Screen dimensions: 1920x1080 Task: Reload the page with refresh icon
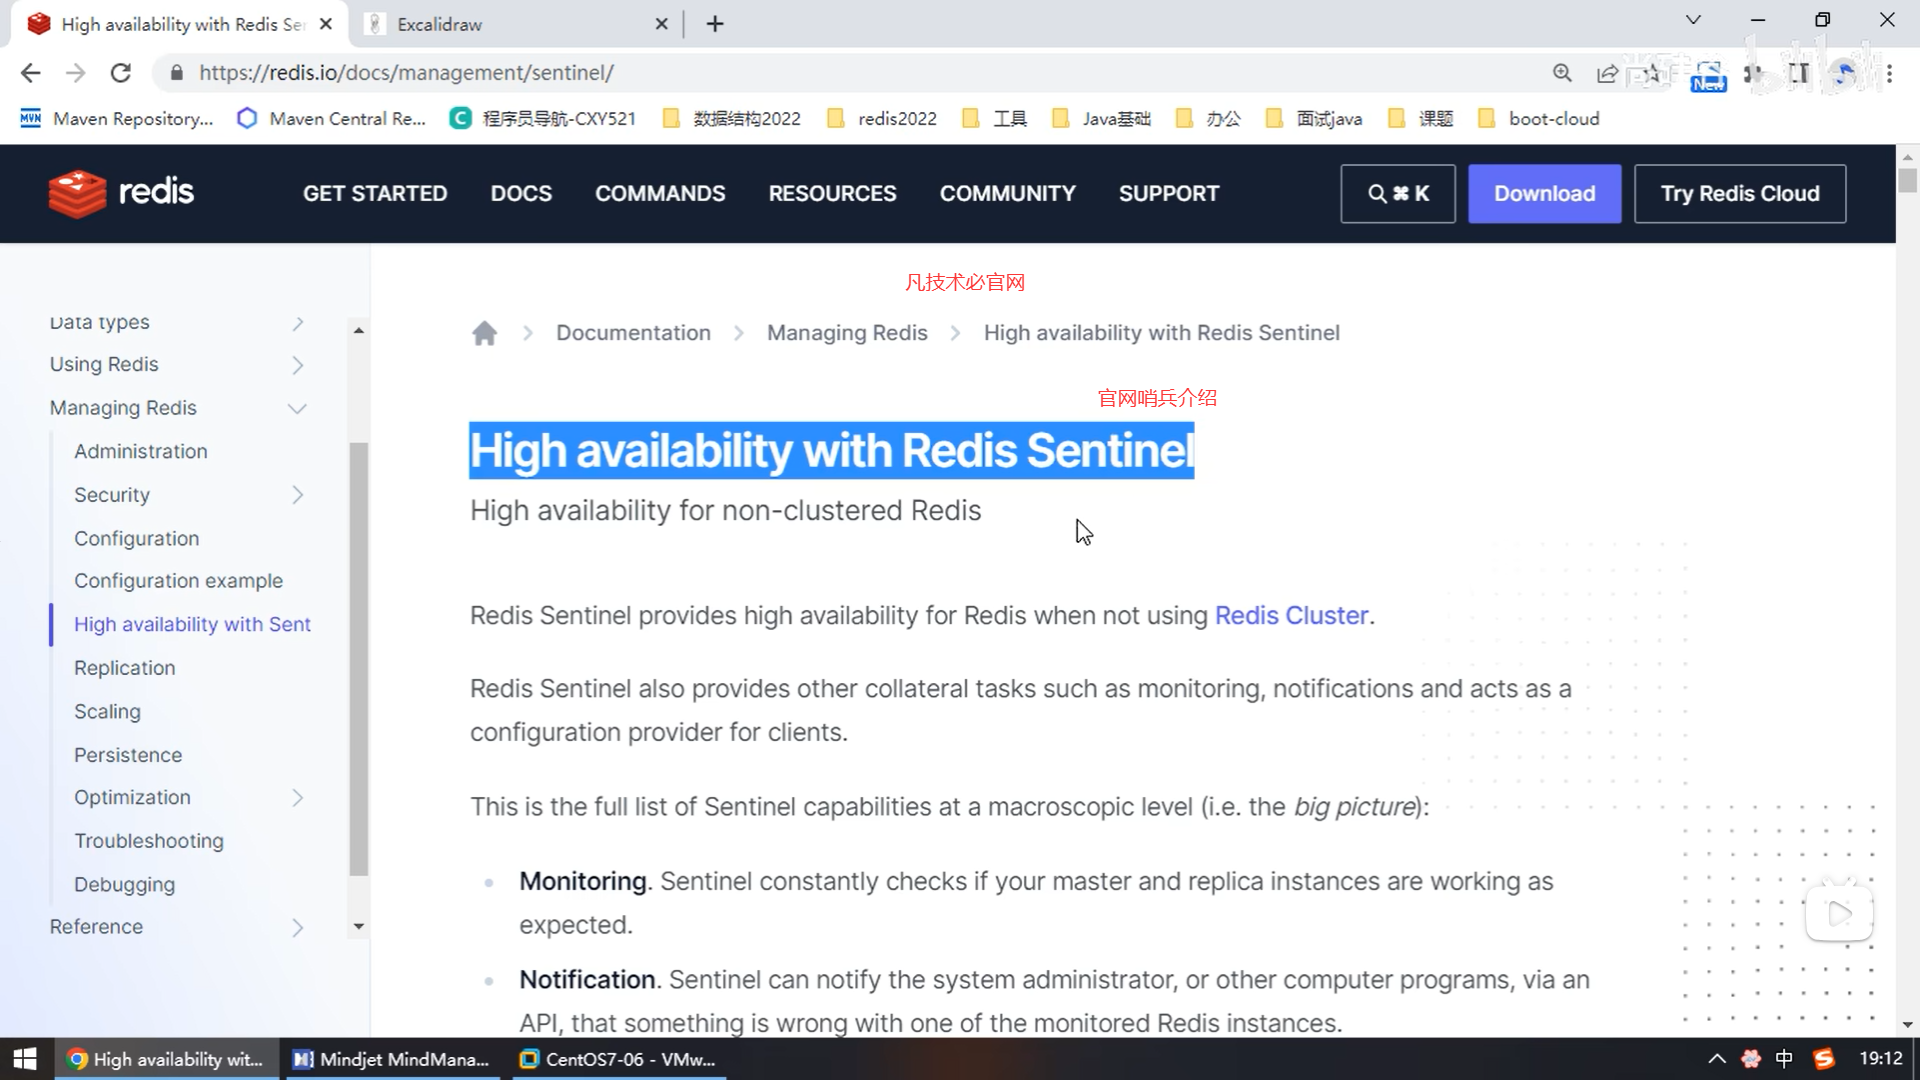tap(121, 73)
